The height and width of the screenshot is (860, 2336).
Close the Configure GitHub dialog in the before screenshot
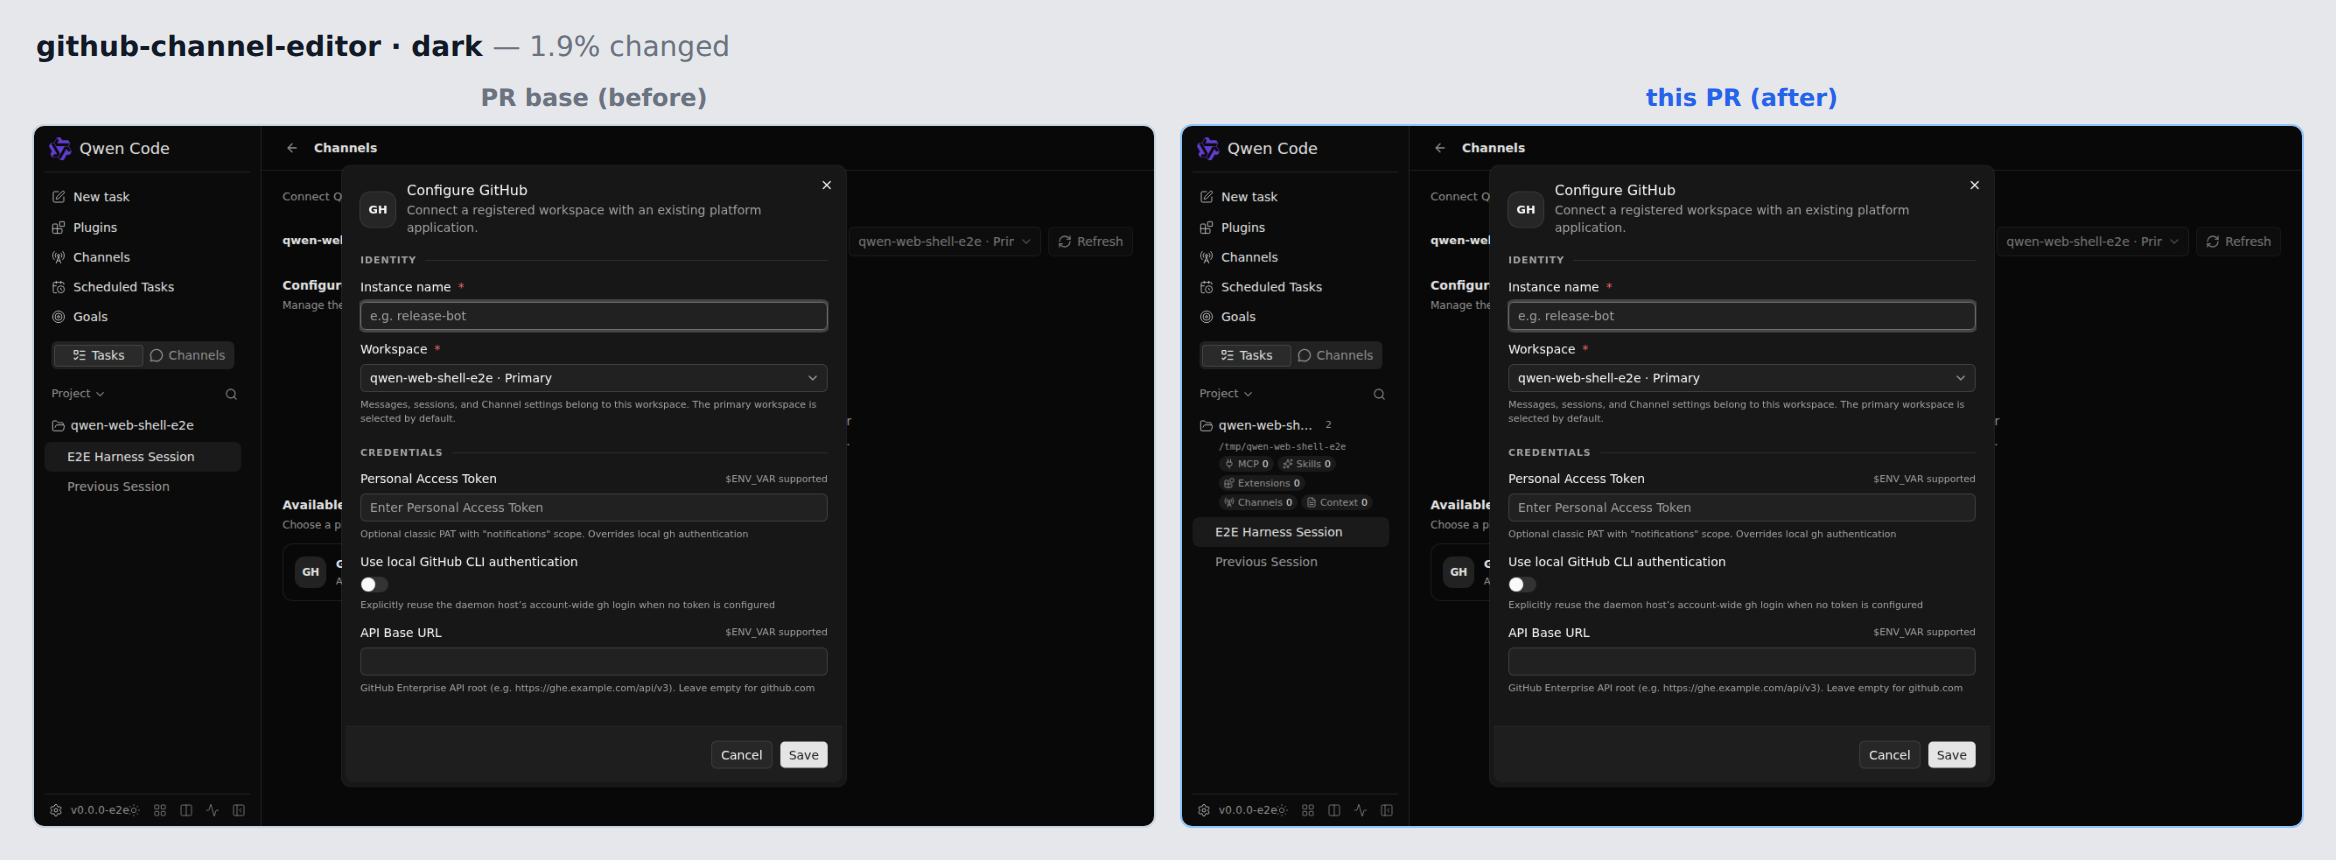coord(827,185)
